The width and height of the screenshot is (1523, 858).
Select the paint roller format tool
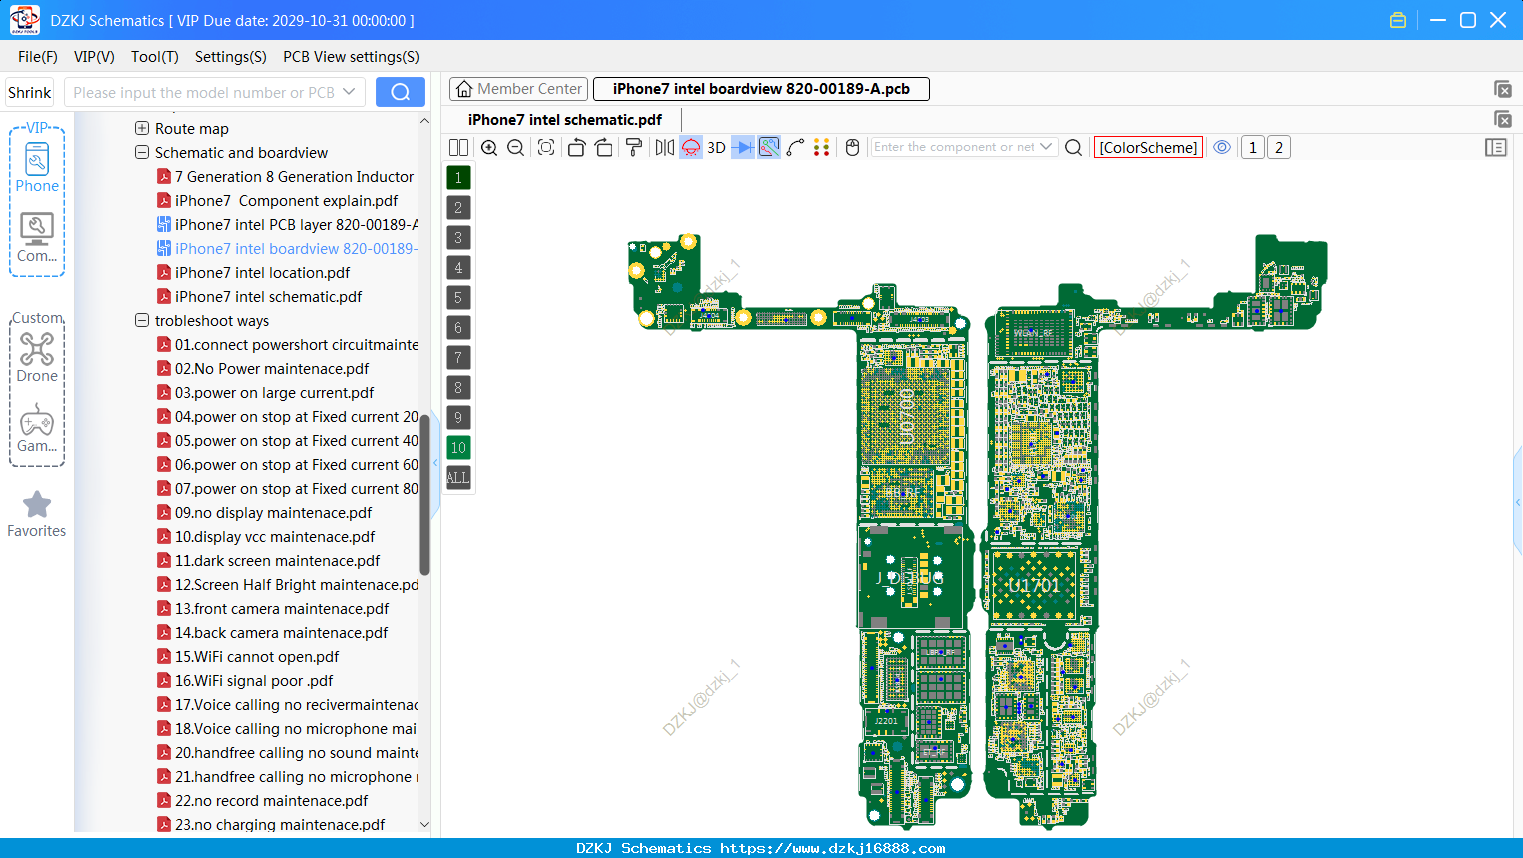(x=634, y=147)
